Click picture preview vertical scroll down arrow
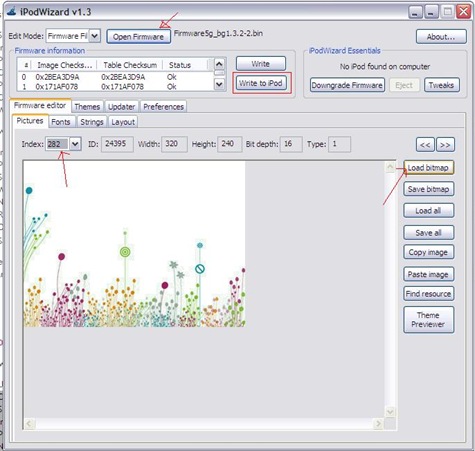 (x=390, y=412)
